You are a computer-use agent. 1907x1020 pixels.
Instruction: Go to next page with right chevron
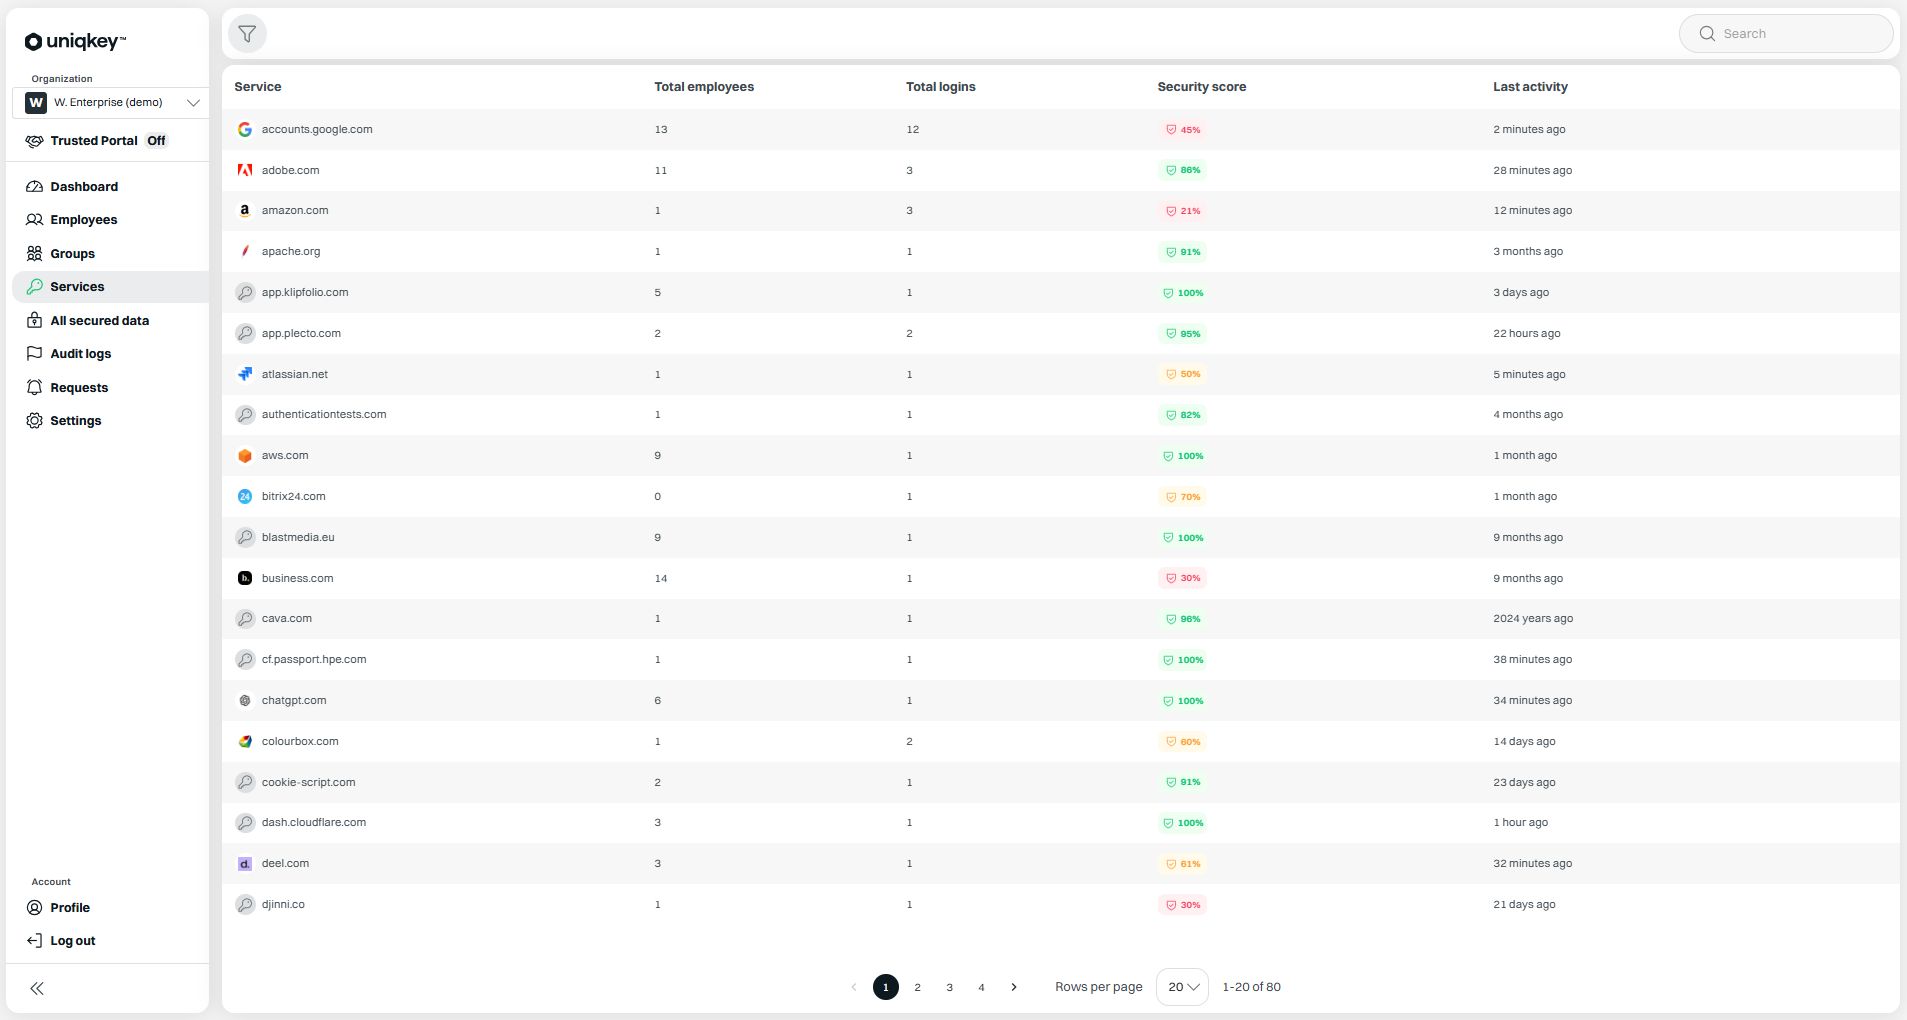click(1014, 988)
